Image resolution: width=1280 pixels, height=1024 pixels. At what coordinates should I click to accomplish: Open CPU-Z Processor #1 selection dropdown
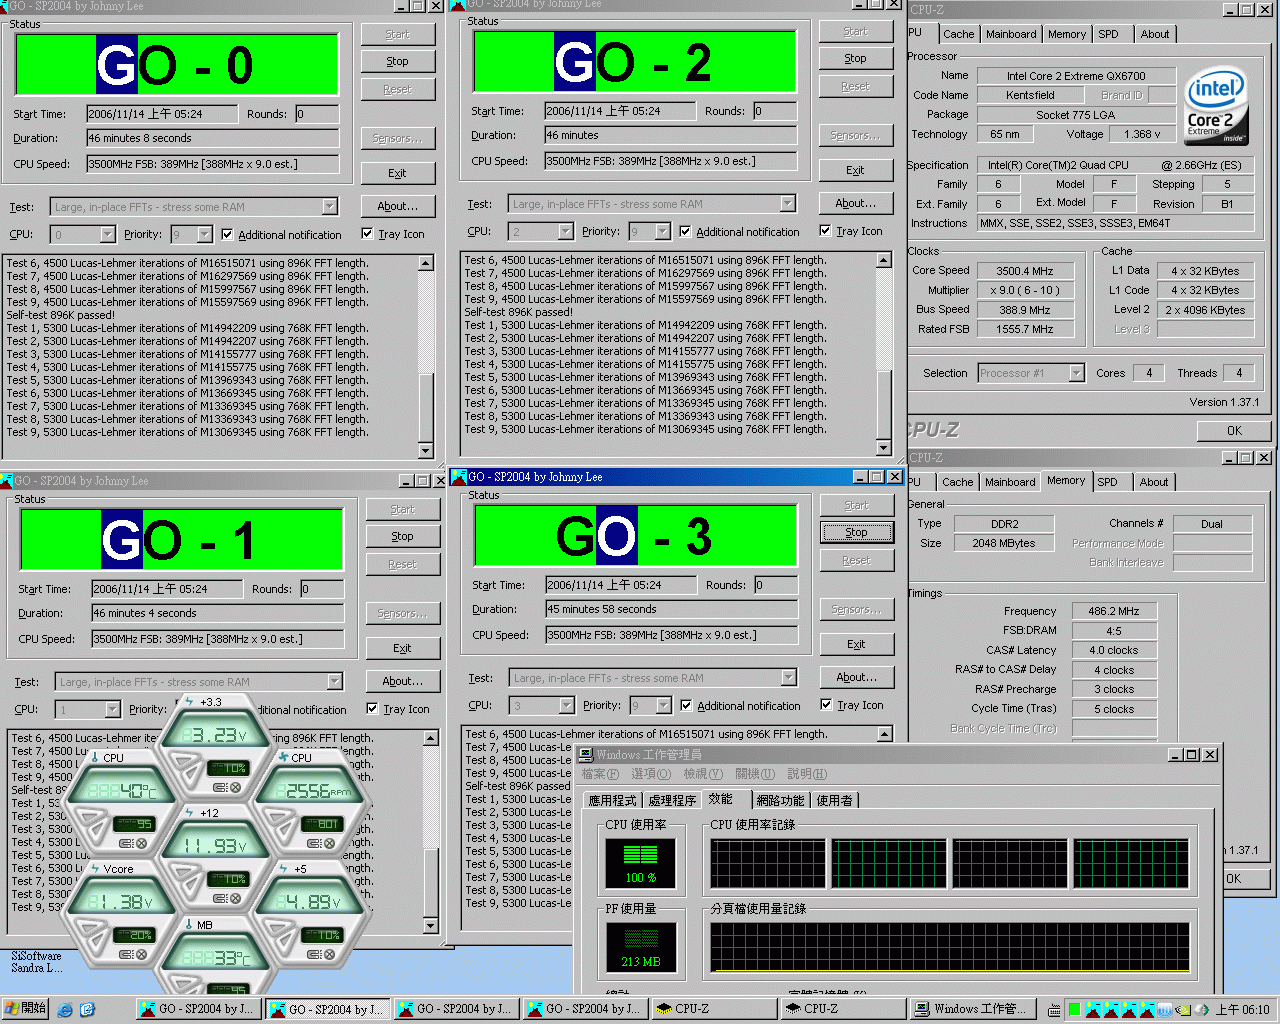click(x=1076, y=373)
